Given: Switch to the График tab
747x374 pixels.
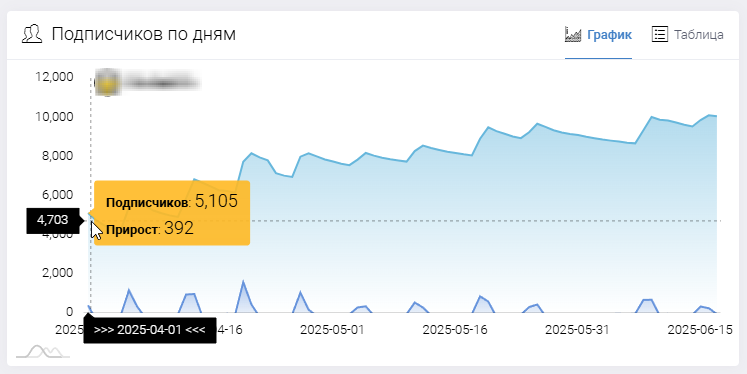Looking at the screenshot, I should pos(598,35).
